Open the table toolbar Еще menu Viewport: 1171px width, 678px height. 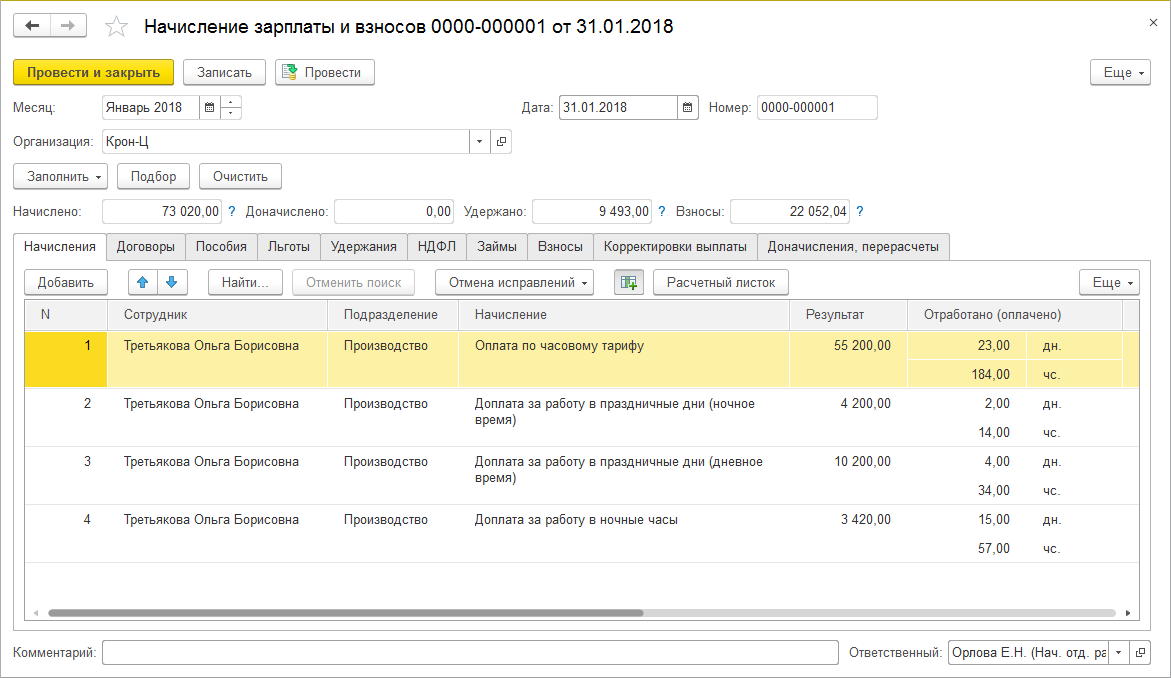1109,282
